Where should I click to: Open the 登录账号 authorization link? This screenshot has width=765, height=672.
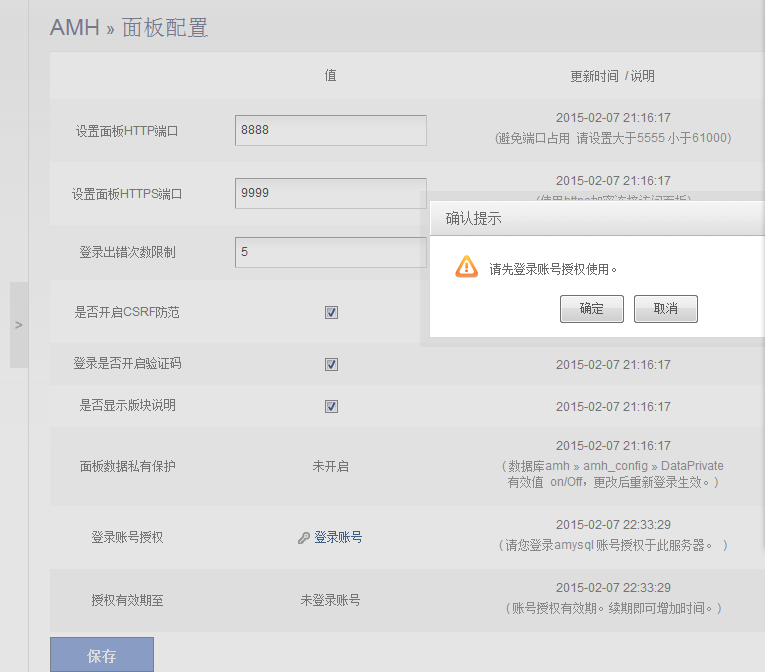[338, 537]
